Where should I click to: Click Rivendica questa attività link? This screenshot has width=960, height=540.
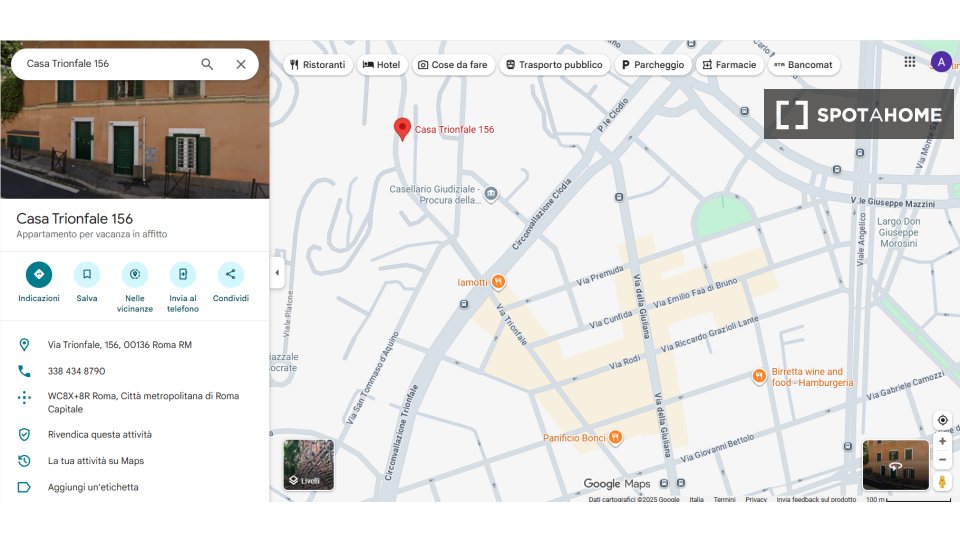click(x=100, y=435)
